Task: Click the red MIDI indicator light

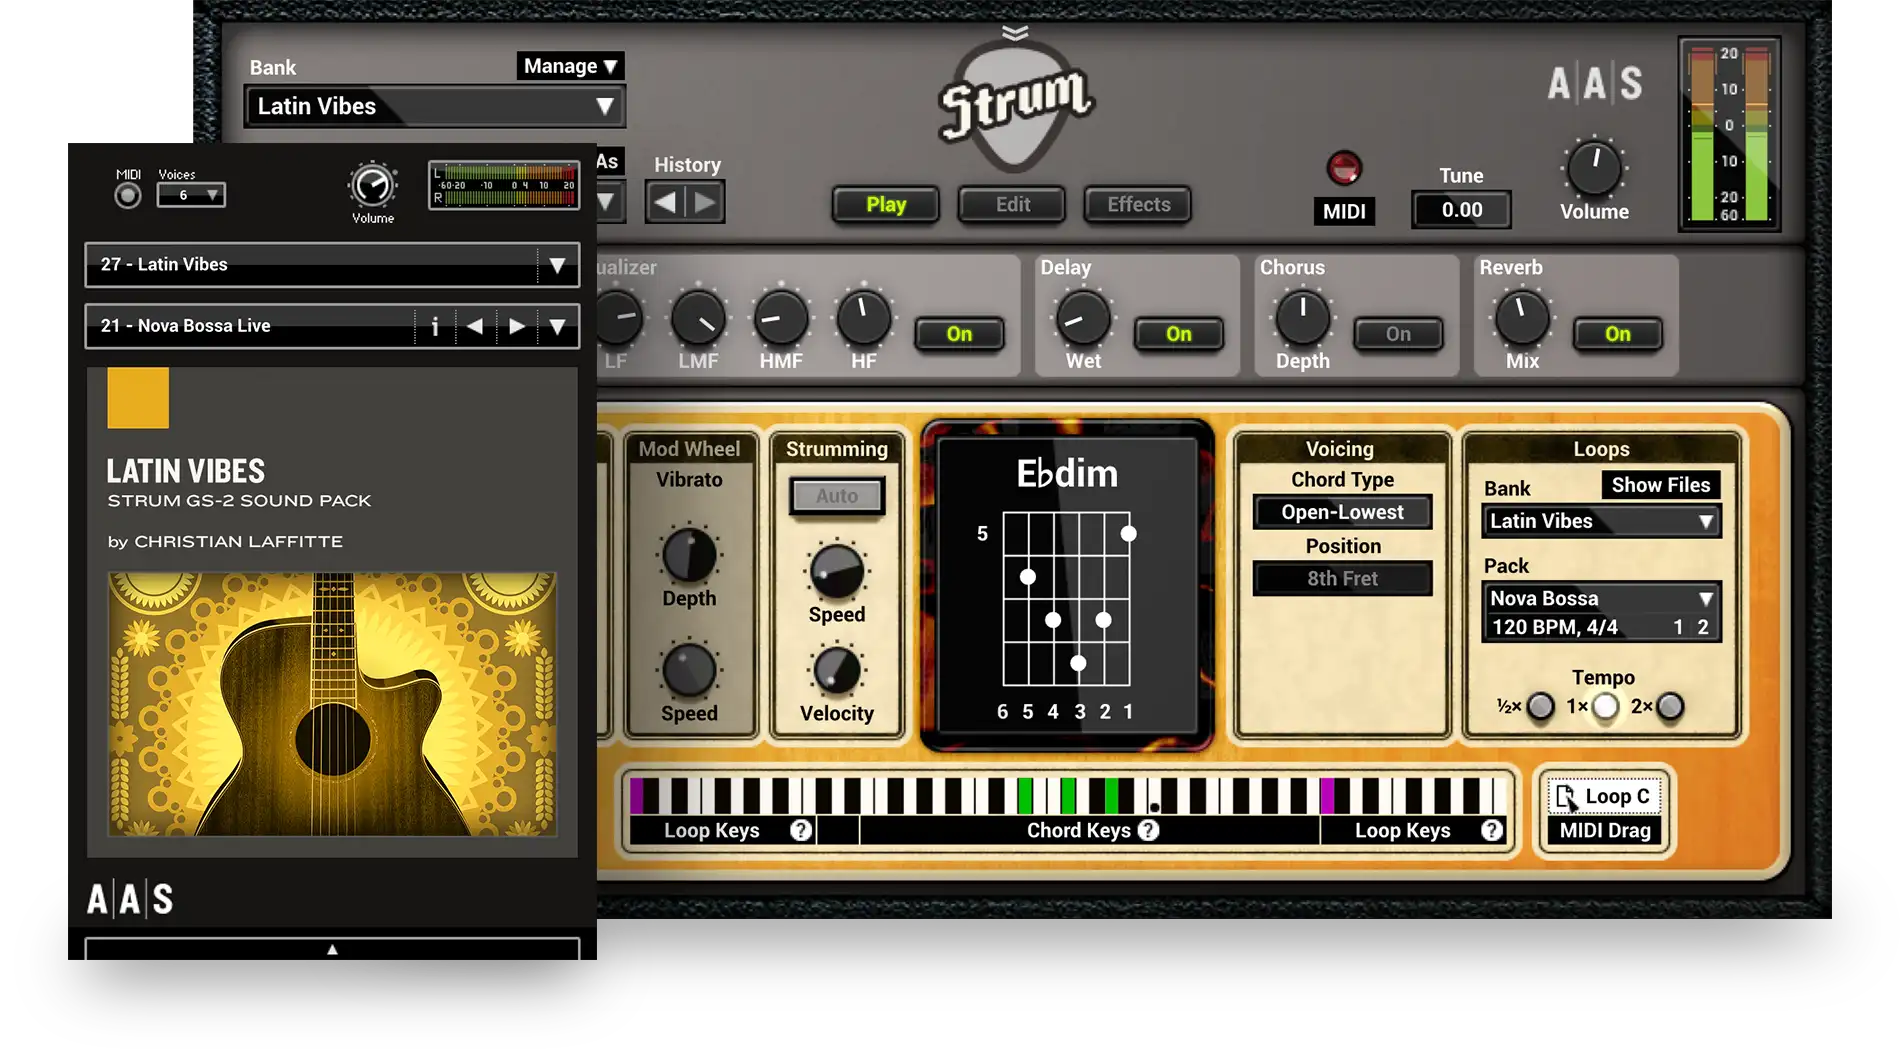Action: click(1343, 168)
